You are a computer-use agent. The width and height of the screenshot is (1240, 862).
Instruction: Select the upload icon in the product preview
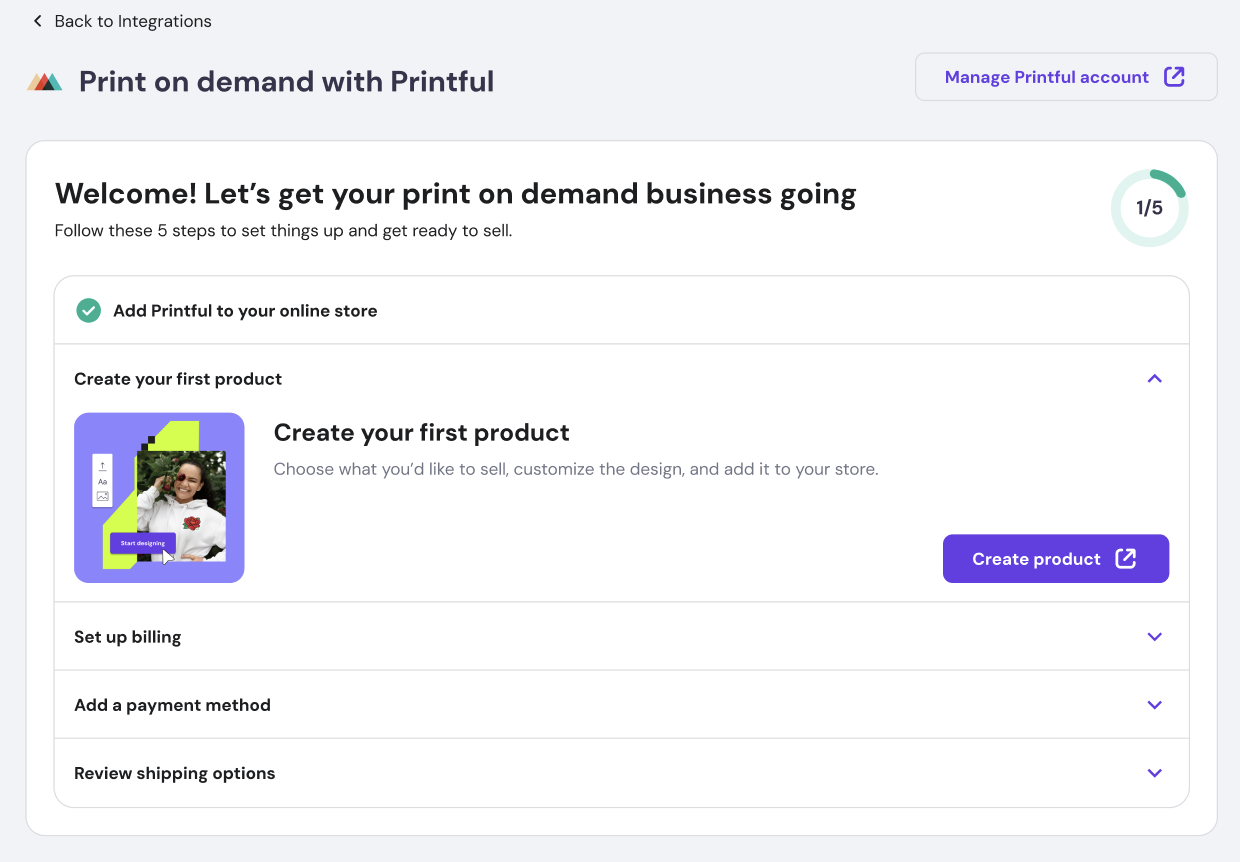[x=101, y=464]
